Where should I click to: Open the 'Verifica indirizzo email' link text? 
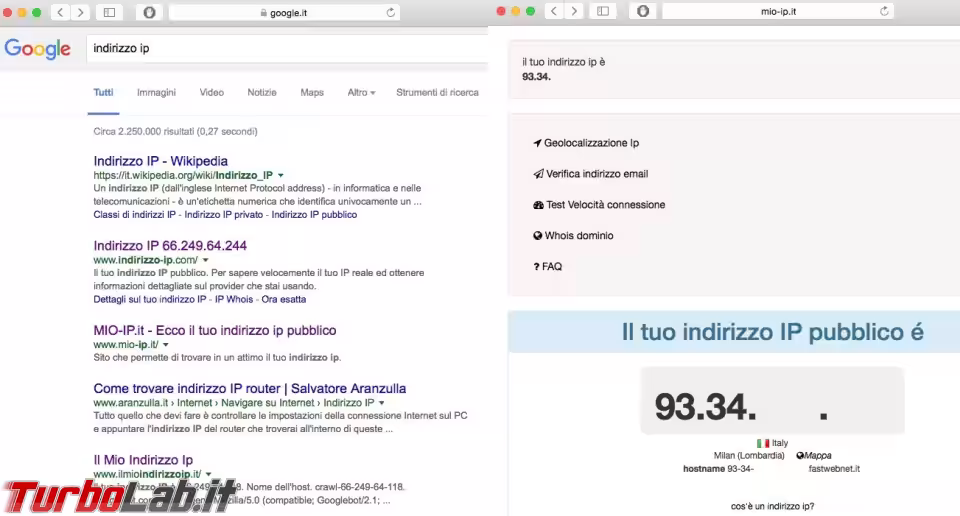point(597,174)
